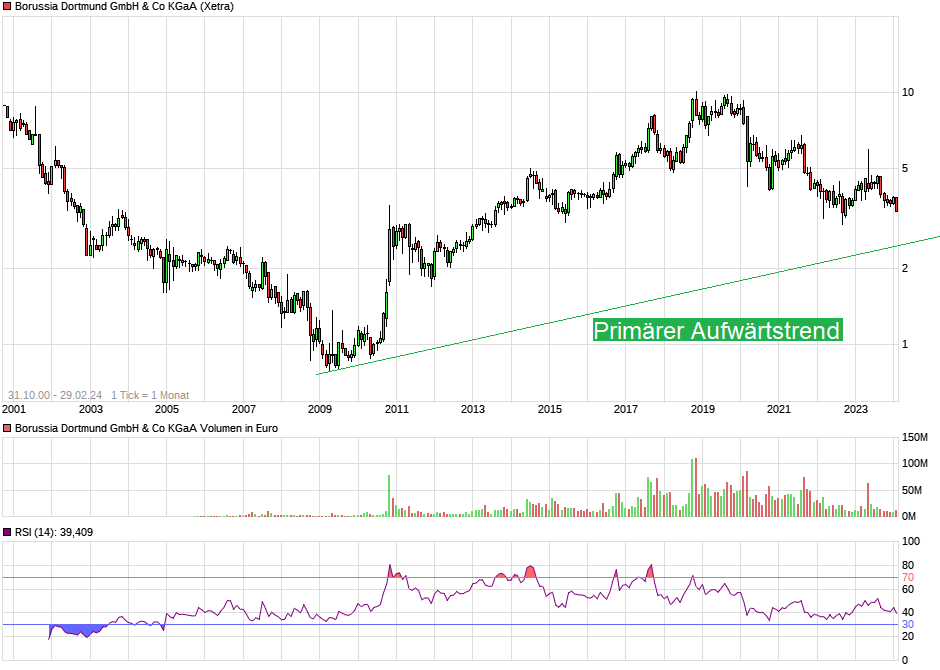This screenshot has height=670, width=940.
Task: Click the 2023 year label on time axis
Action: pos(855,409)
